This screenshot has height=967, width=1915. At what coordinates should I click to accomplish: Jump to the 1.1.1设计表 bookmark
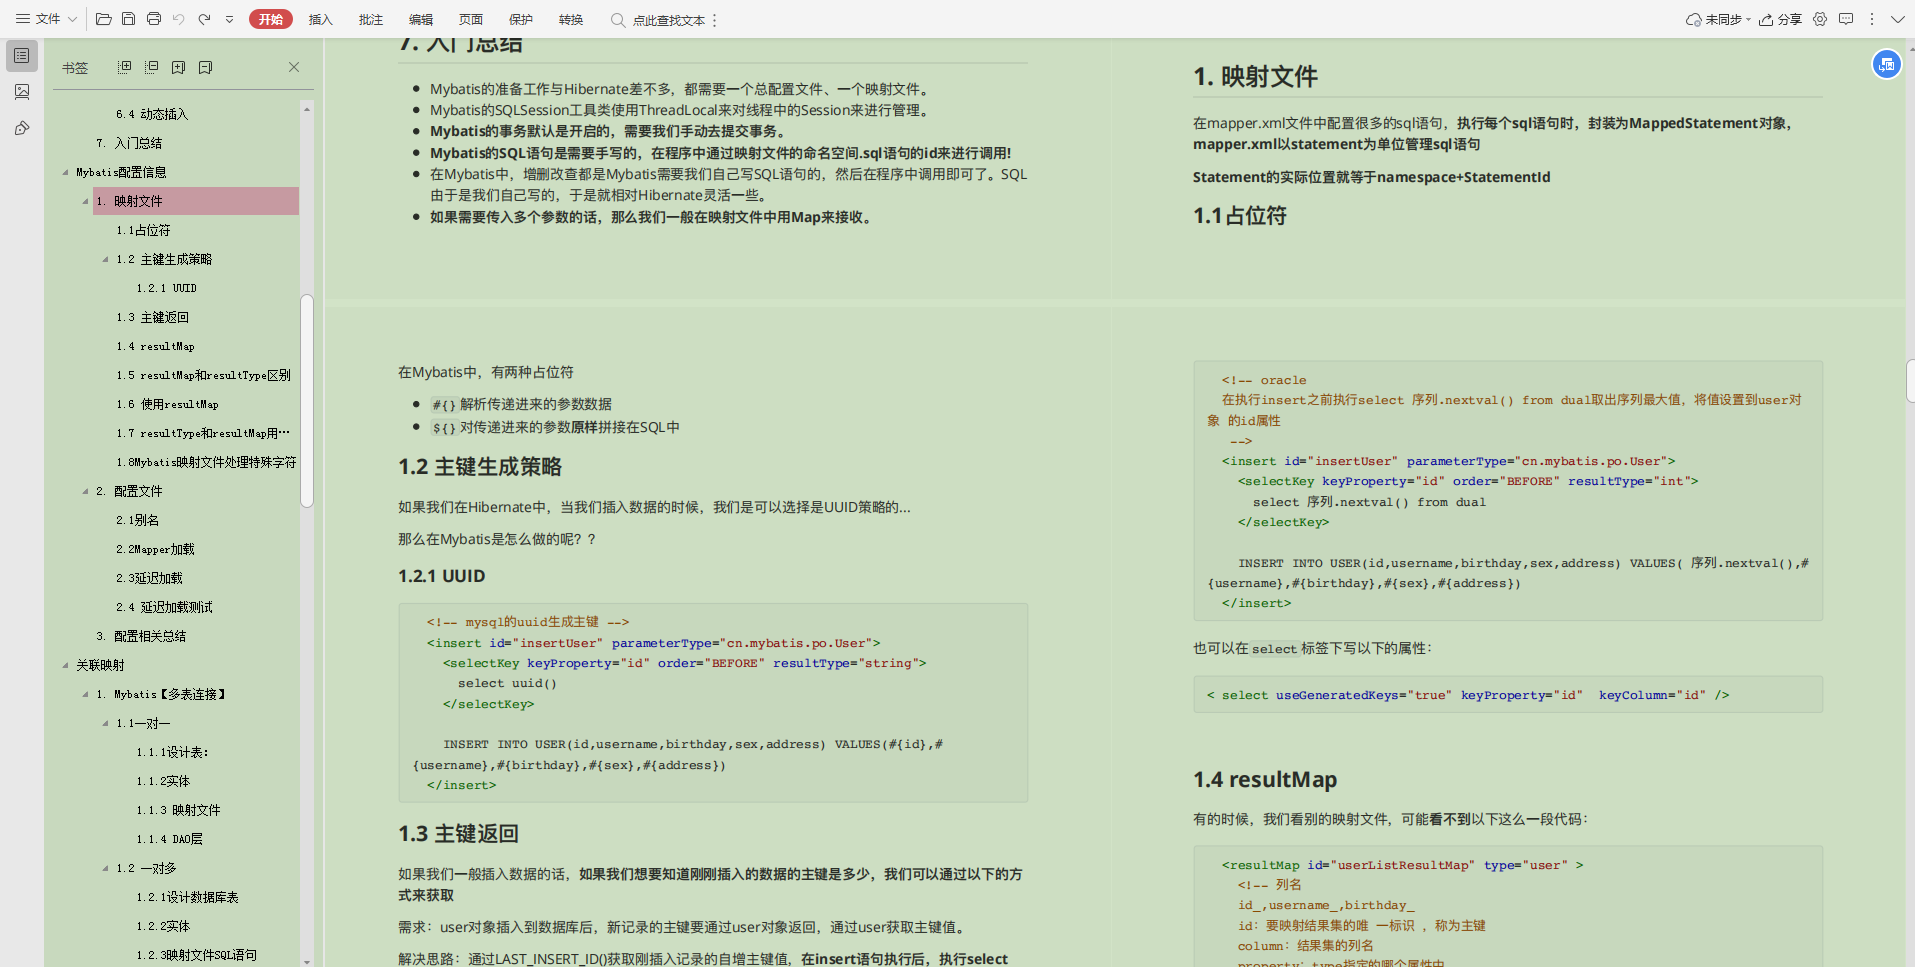[172, 752]
